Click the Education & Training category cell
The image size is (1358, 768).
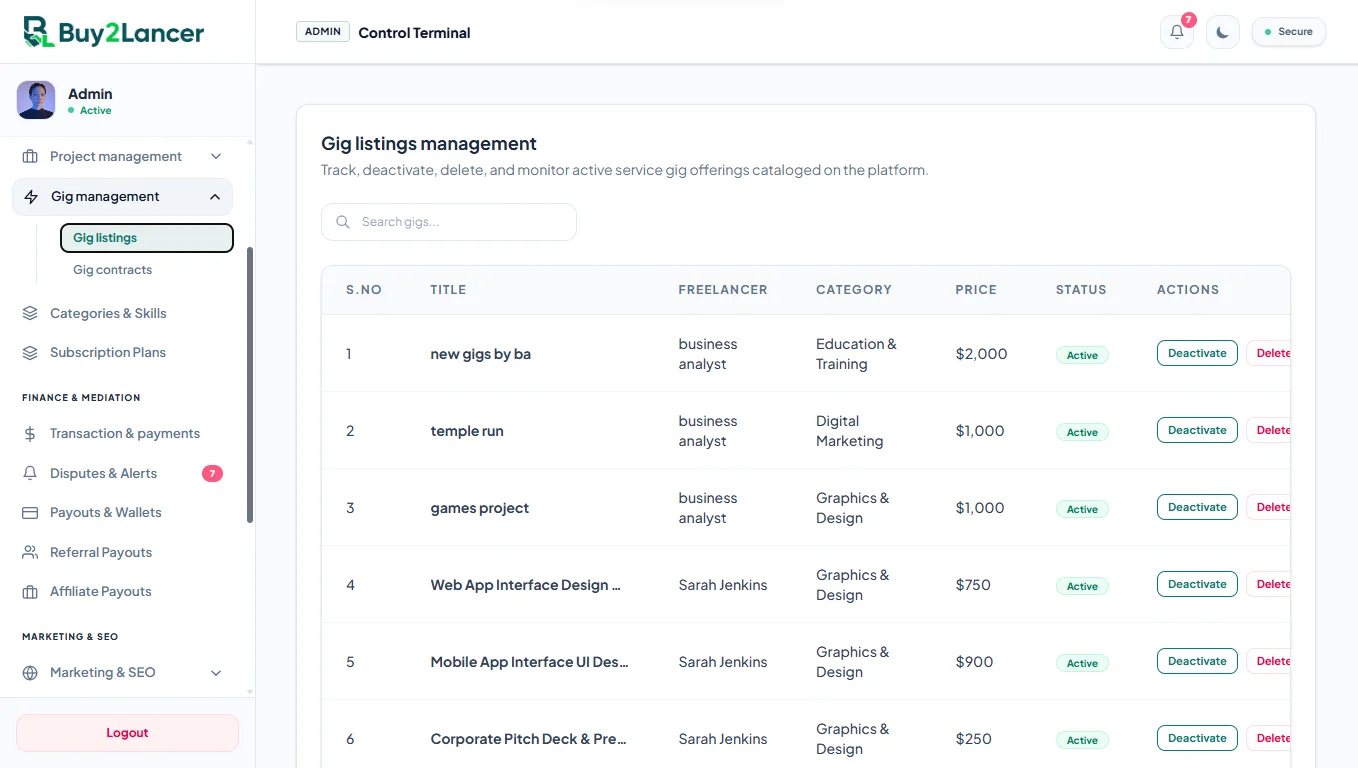click(x=856, y=354)
